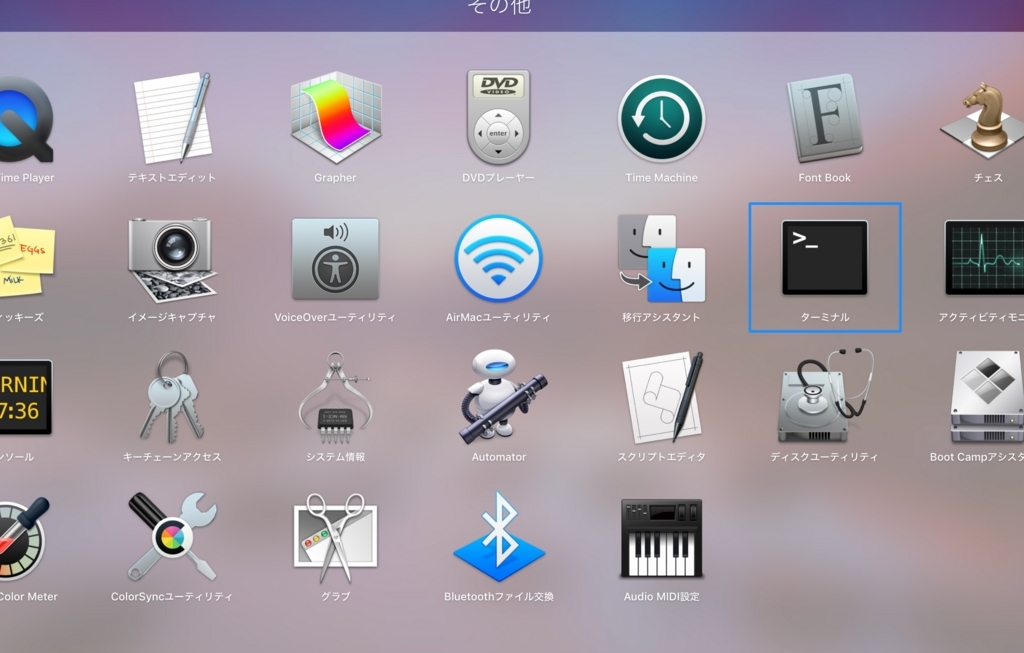Open Time Machine

coord(662,119)
